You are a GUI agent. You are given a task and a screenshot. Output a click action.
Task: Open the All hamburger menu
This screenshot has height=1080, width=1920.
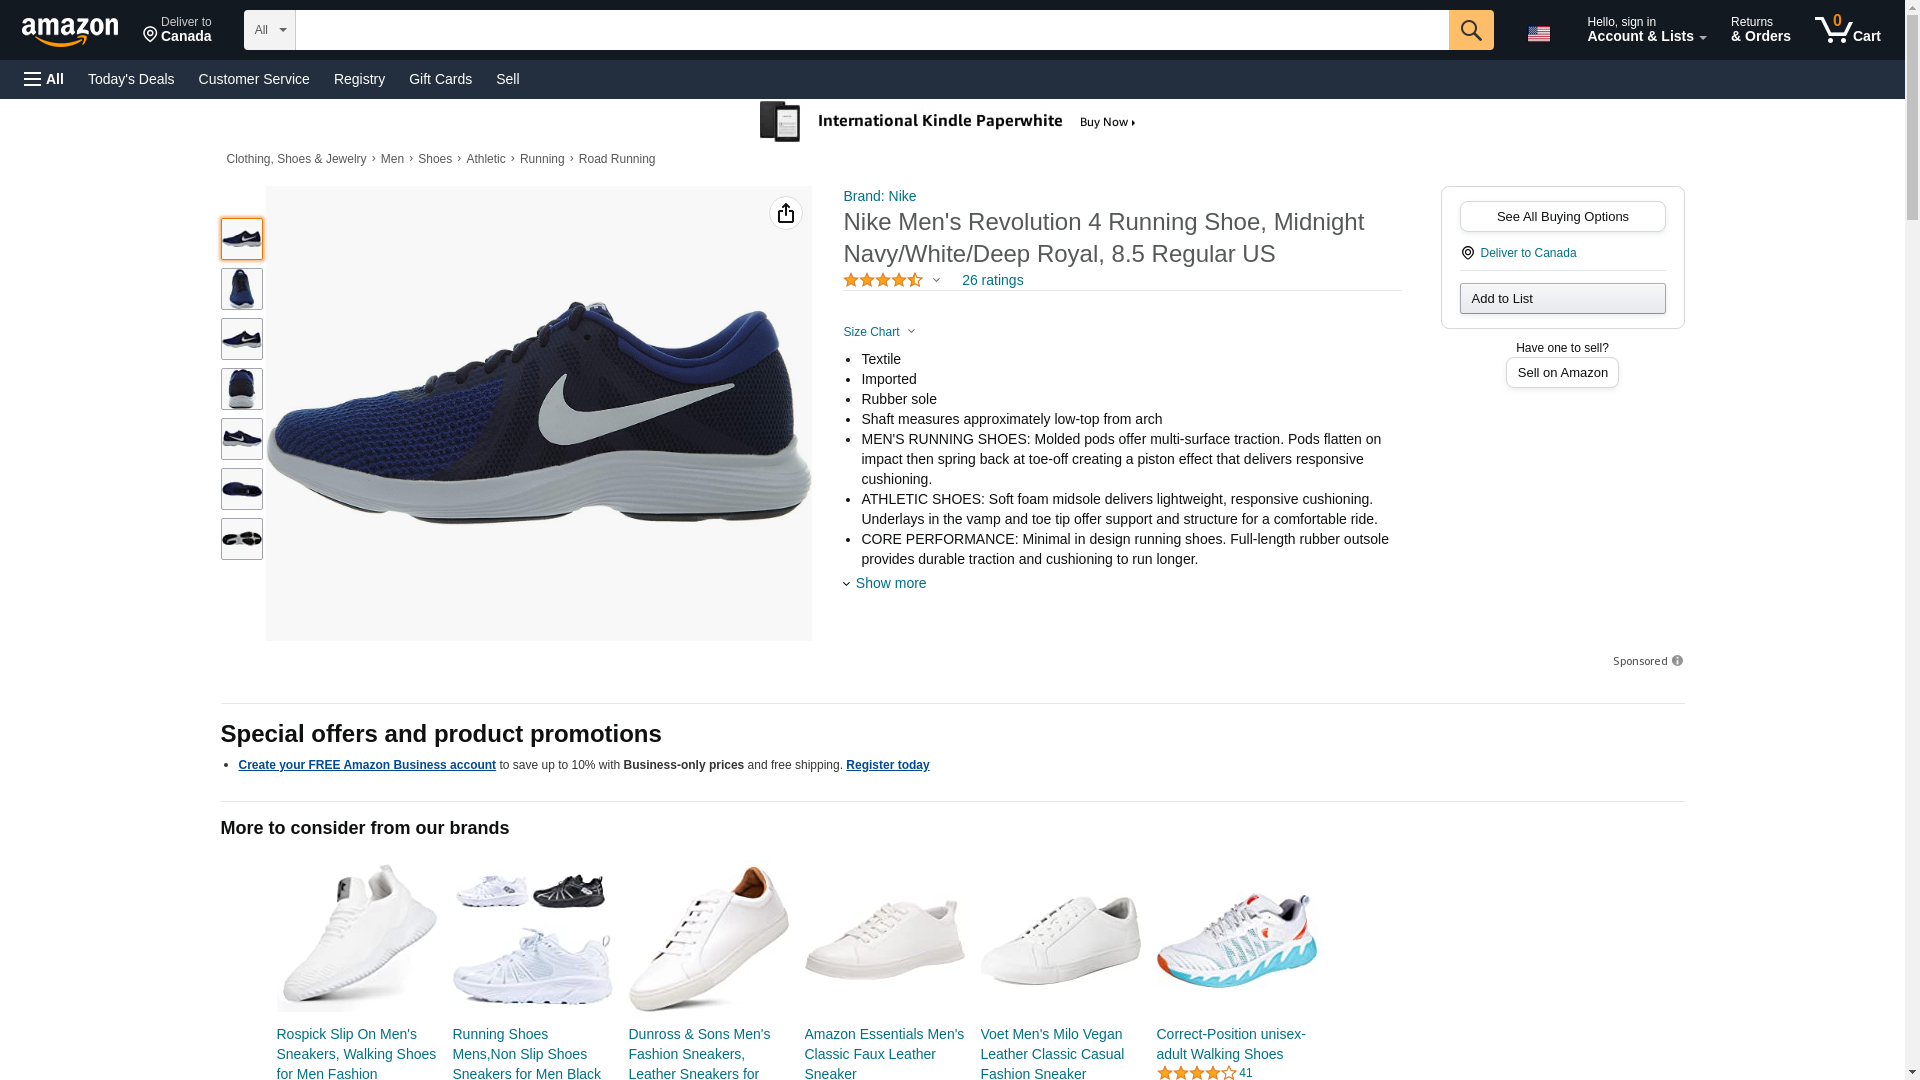click(x=44, y=79)
